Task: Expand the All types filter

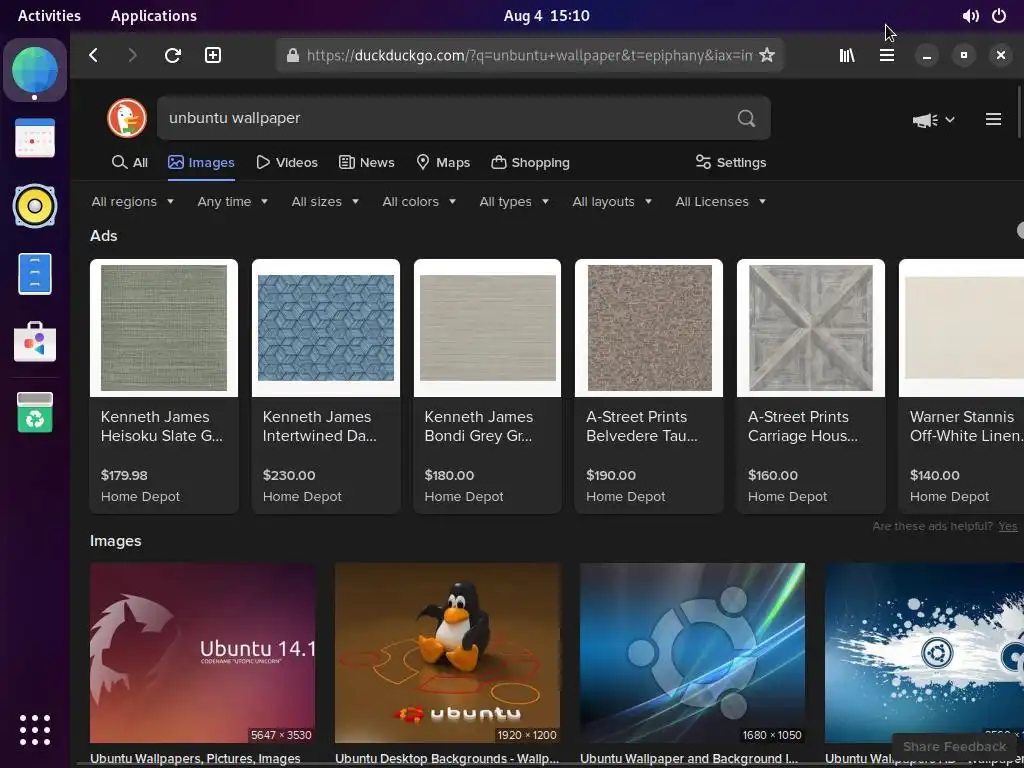Action: tap(514, 202)
